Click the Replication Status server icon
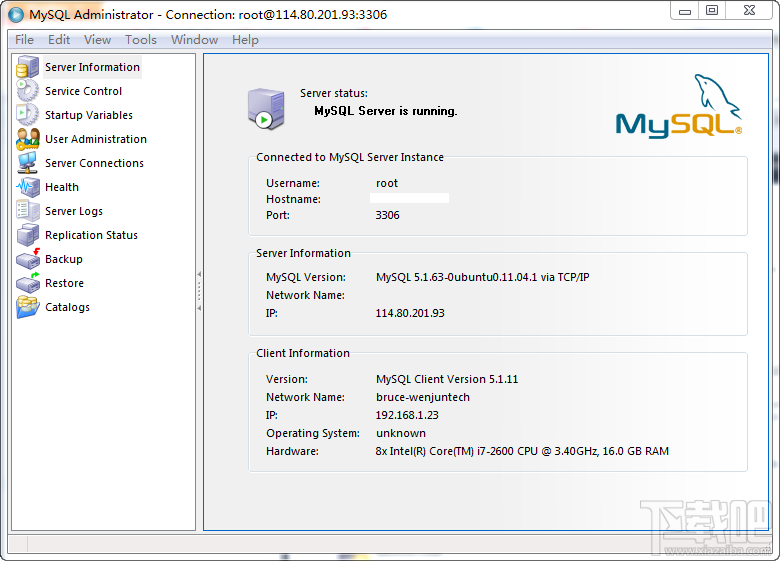 pos(27,235)
